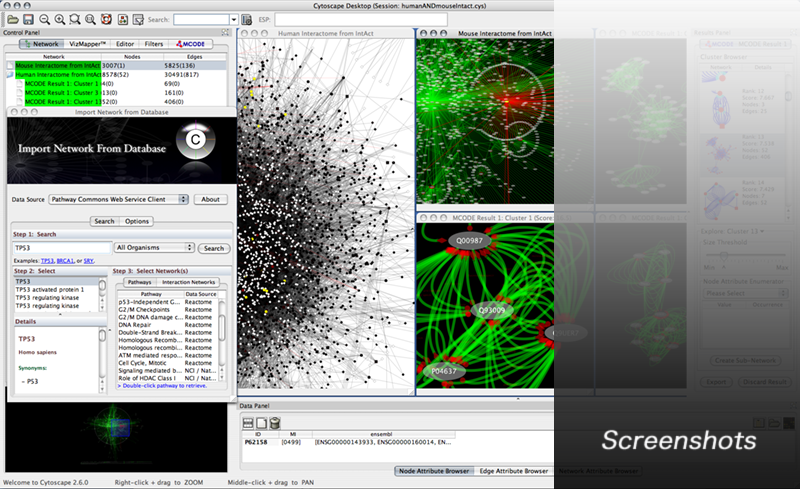Click the zoom to fit content icon
Screen dimensions: 800x489
tap(90, 19)
